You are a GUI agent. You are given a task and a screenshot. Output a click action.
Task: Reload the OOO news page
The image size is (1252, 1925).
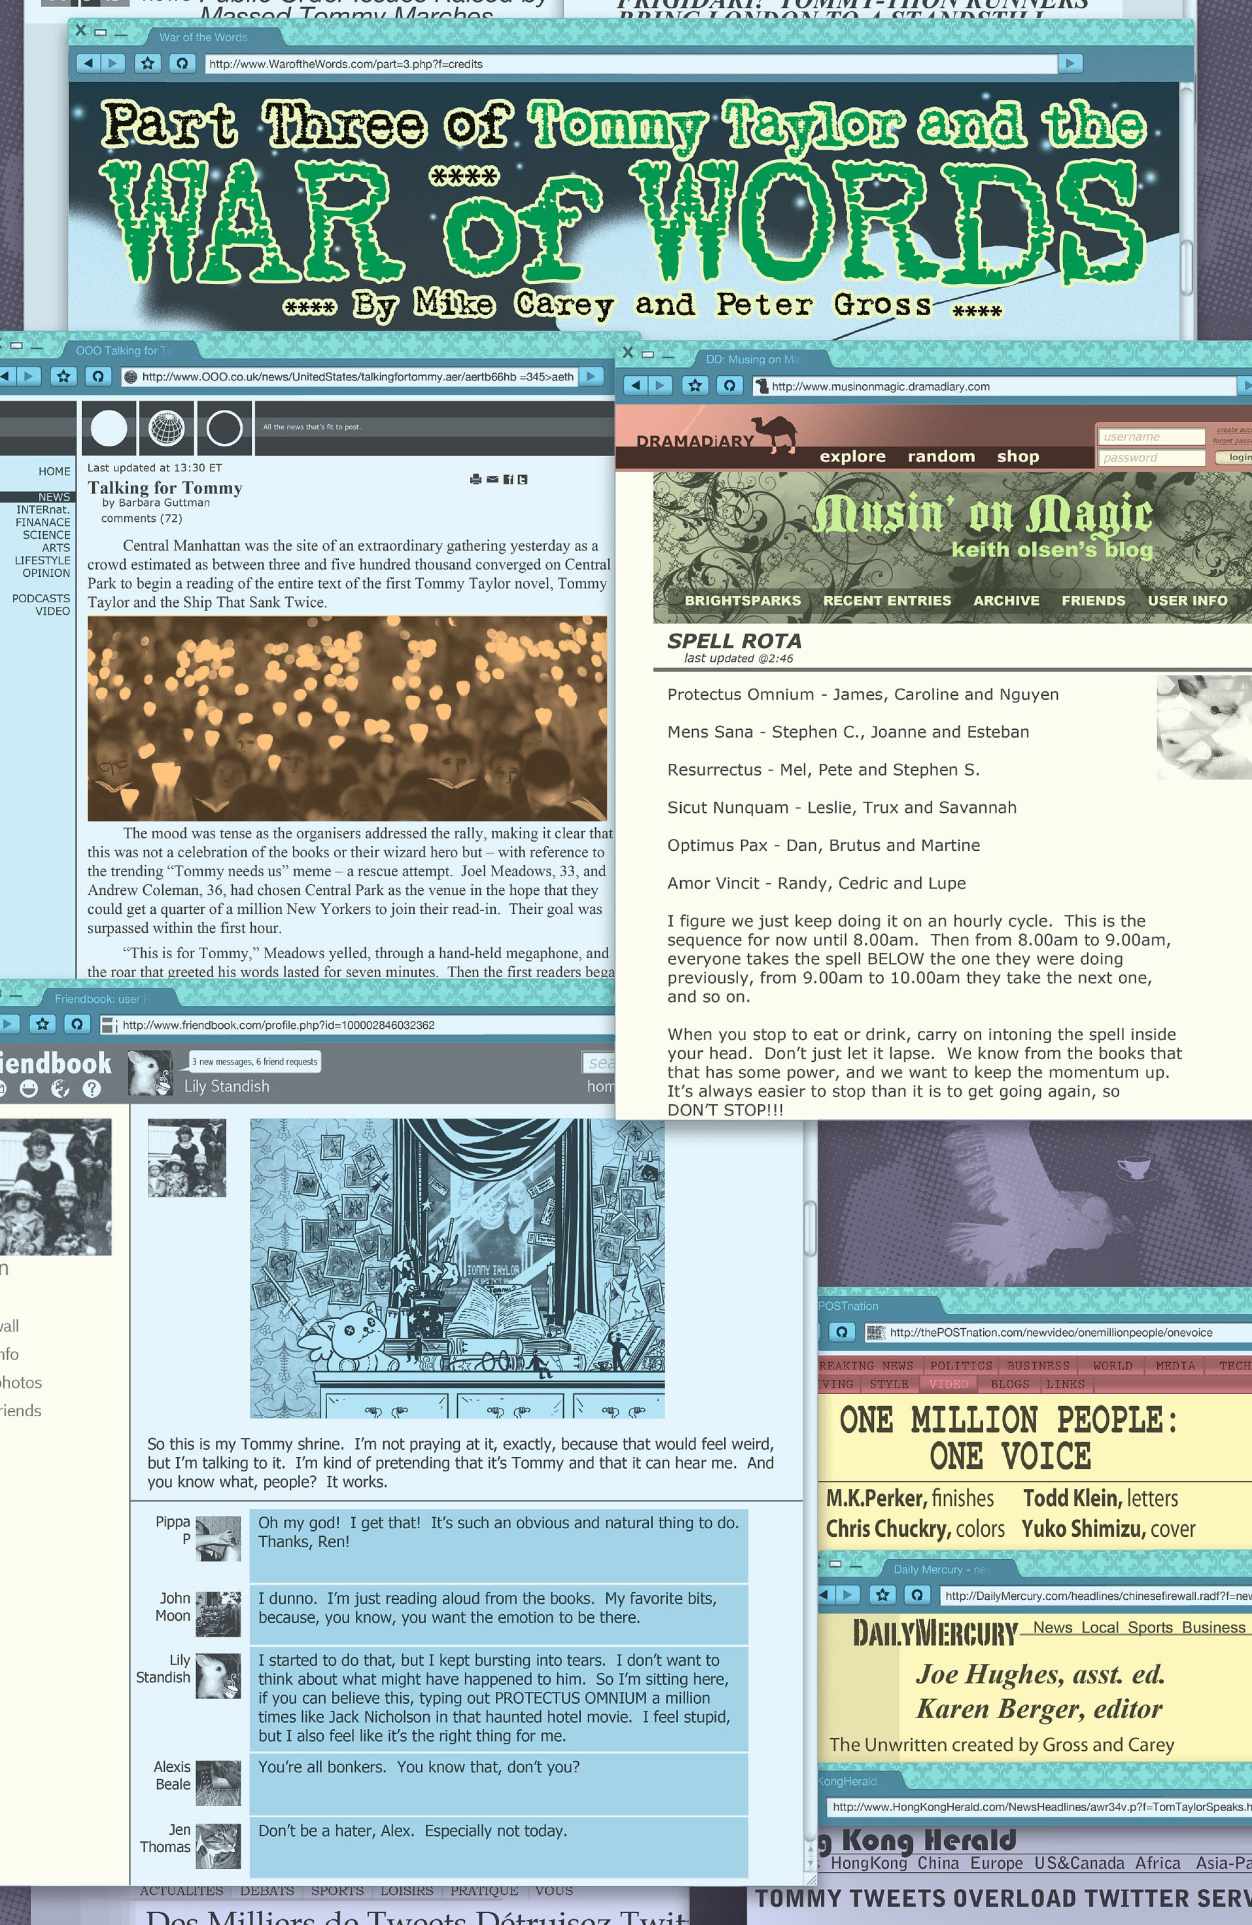[x=97, y=376]
